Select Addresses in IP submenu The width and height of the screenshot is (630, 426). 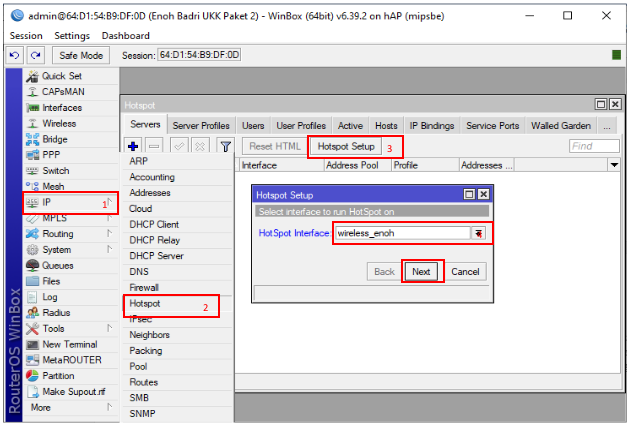coord(177,193)
